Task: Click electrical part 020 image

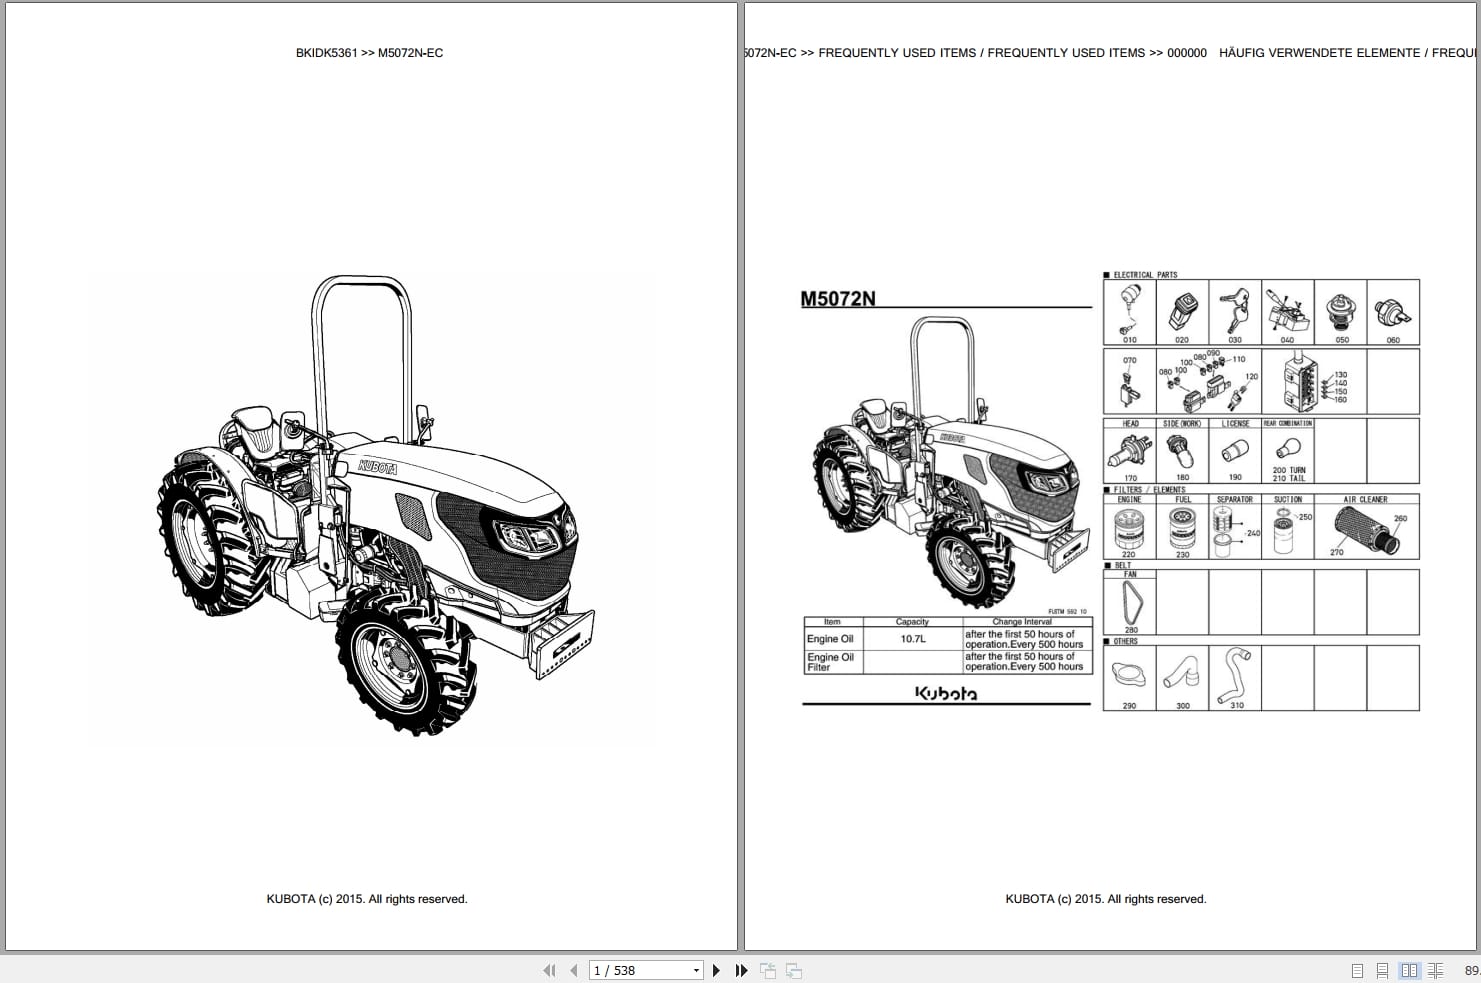Action: (x=1182, y=312)
